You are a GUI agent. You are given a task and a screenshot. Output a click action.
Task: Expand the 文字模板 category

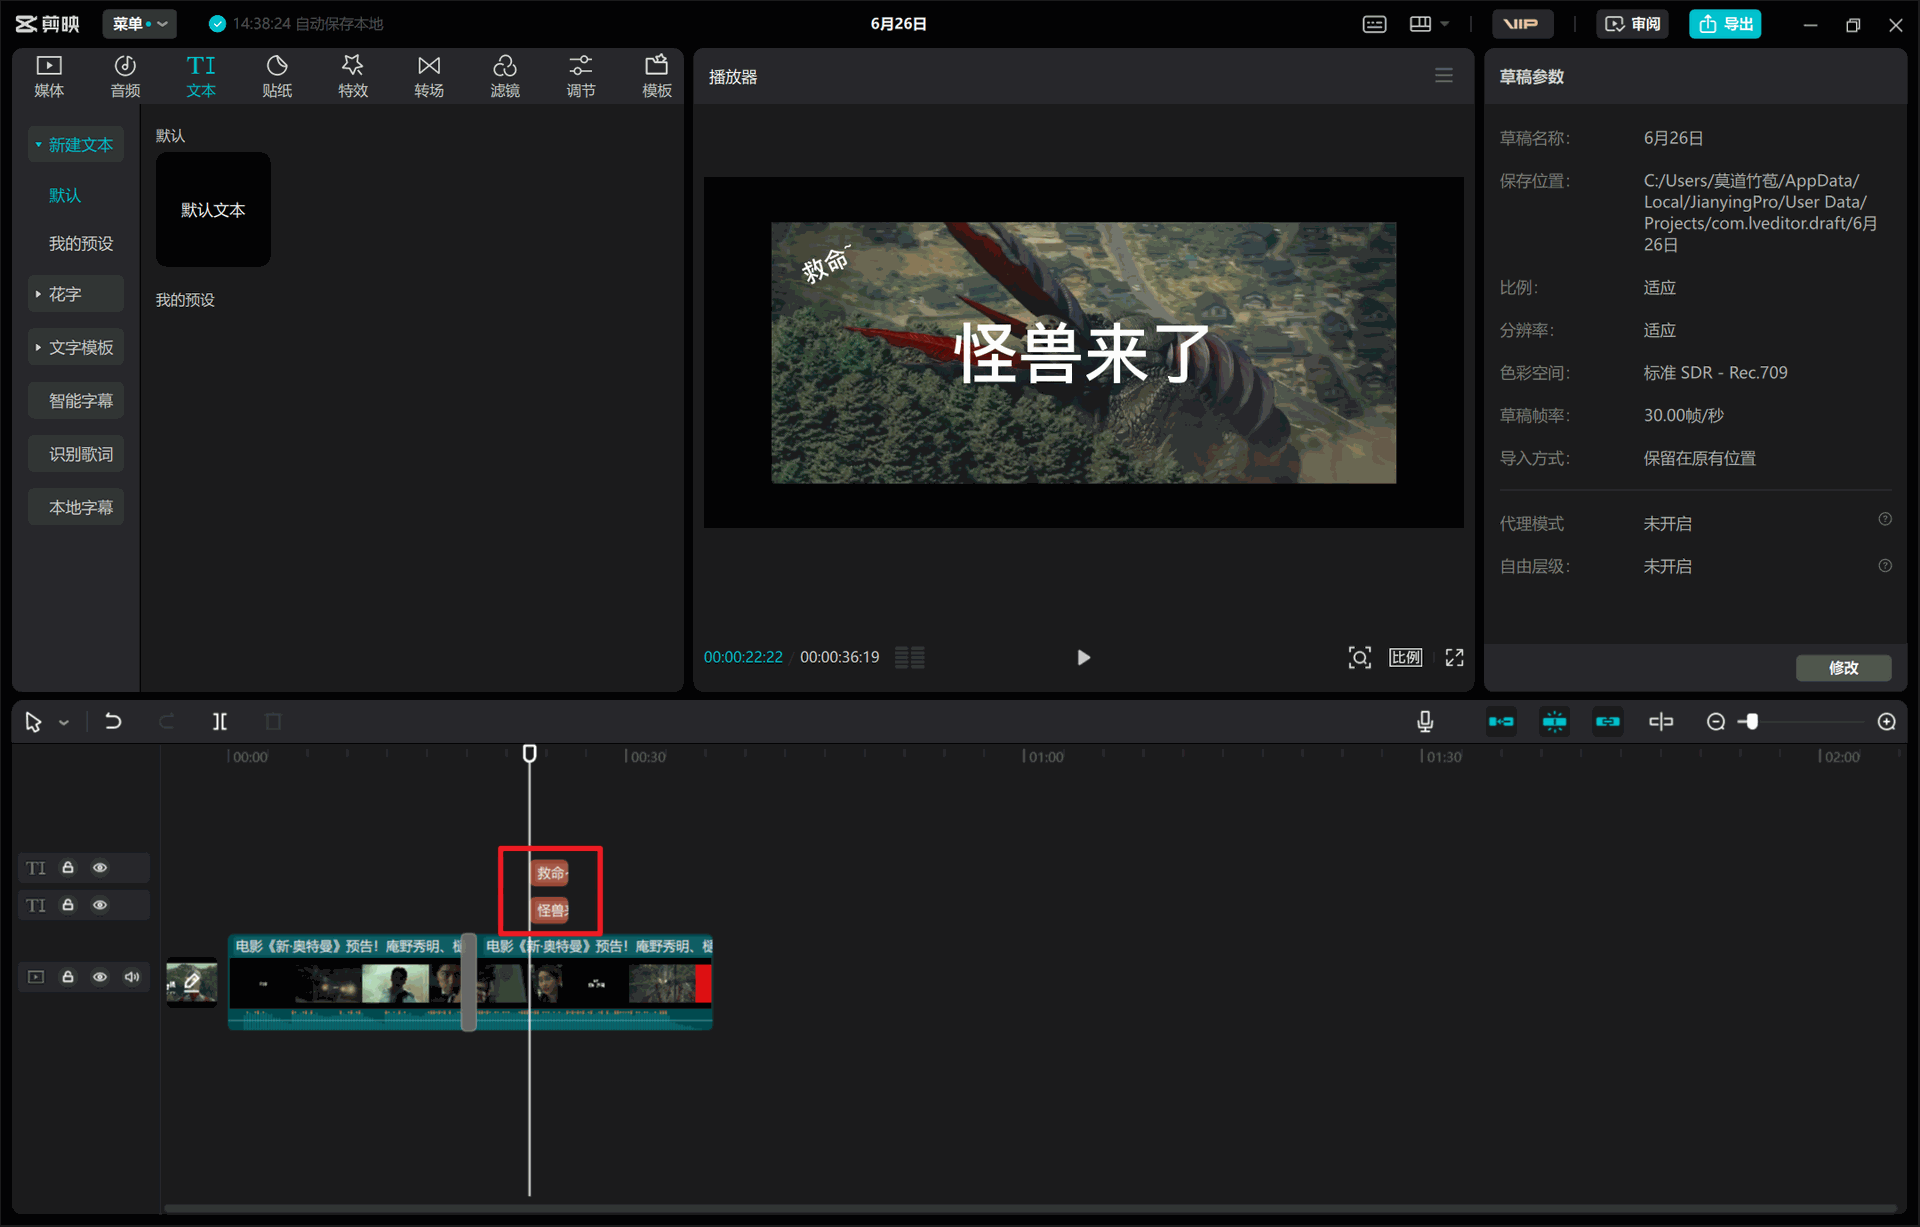[76, 347]
